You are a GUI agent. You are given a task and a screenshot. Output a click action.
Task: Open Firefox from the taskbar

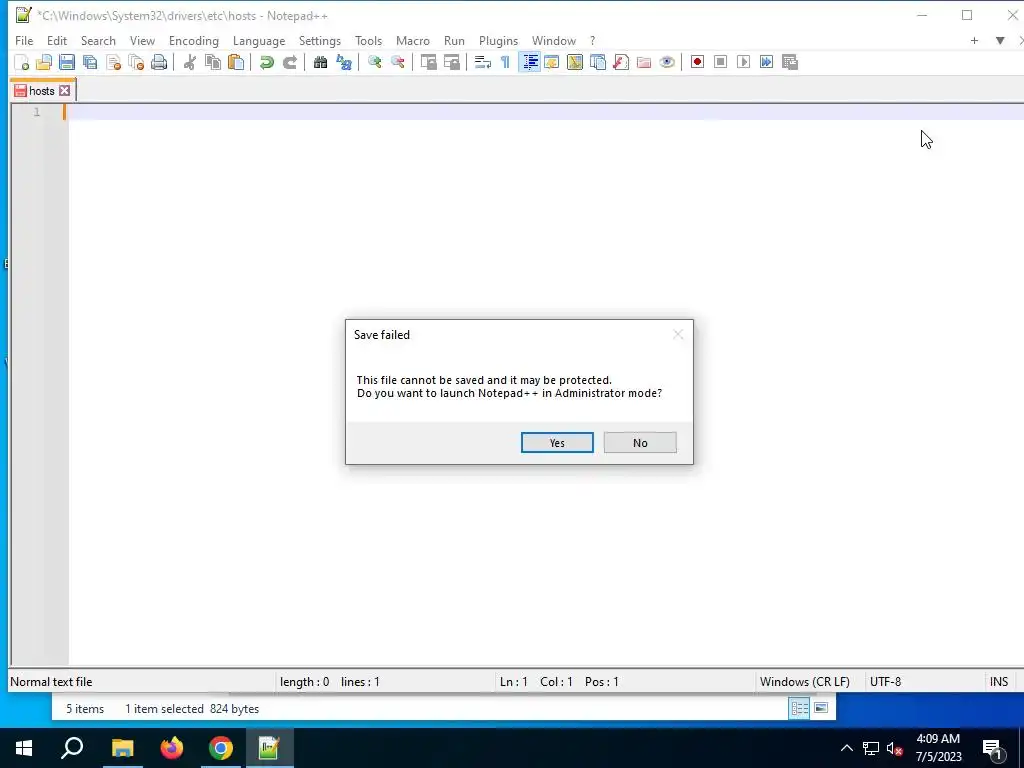pyautogui.click(x=172, y=748)
